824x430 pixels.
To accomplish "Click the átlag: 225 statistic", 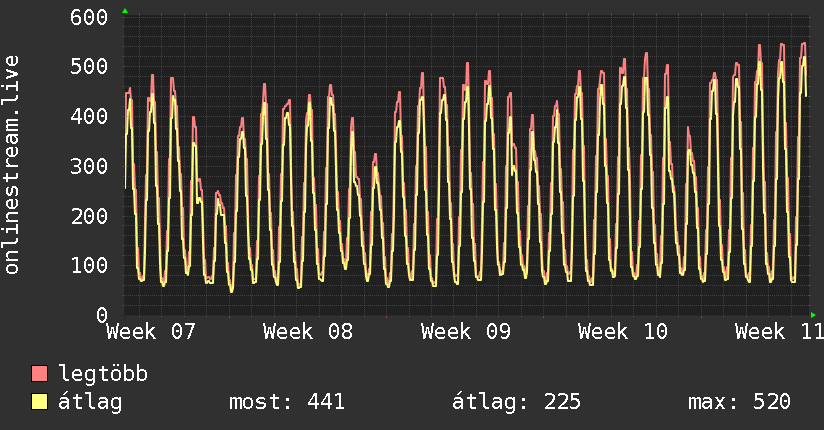I will click(517, 402).
